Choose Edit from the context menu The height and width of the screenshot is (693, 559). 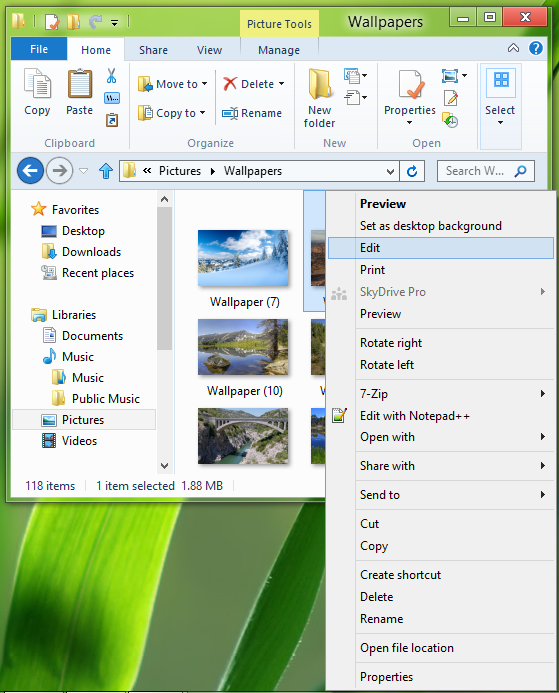pos(441,248)
